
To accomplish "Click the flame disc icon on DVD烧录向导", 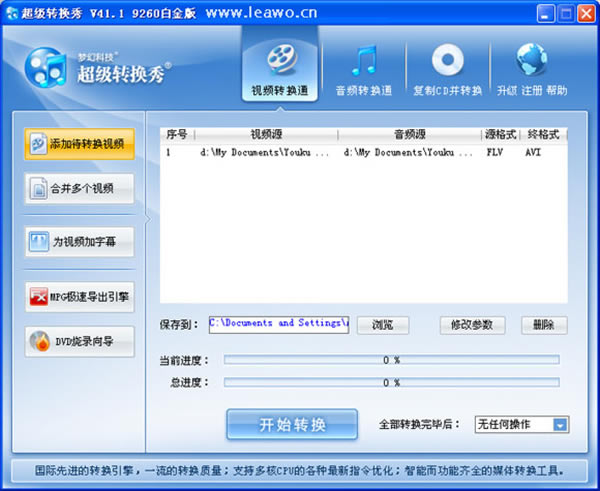I will (40, 341).
